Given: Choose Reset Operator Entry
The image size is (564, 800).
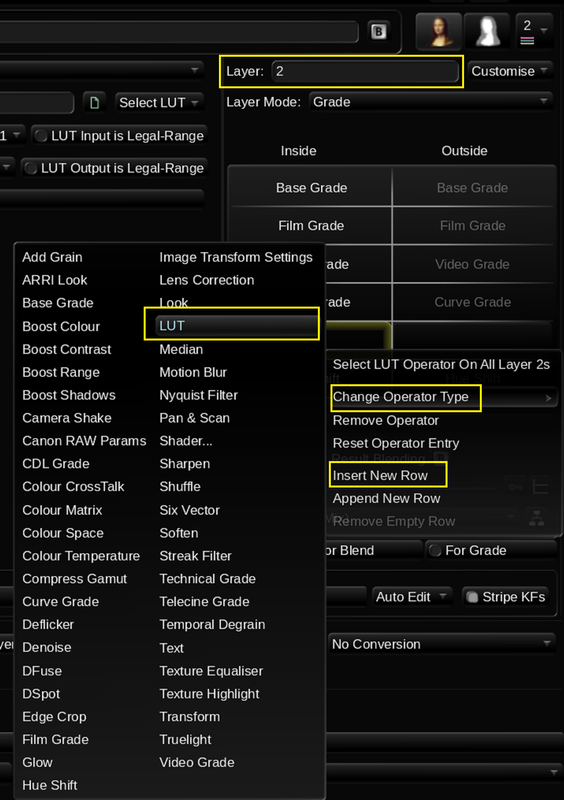Looking at the screenshot, I should pos(396,443).
